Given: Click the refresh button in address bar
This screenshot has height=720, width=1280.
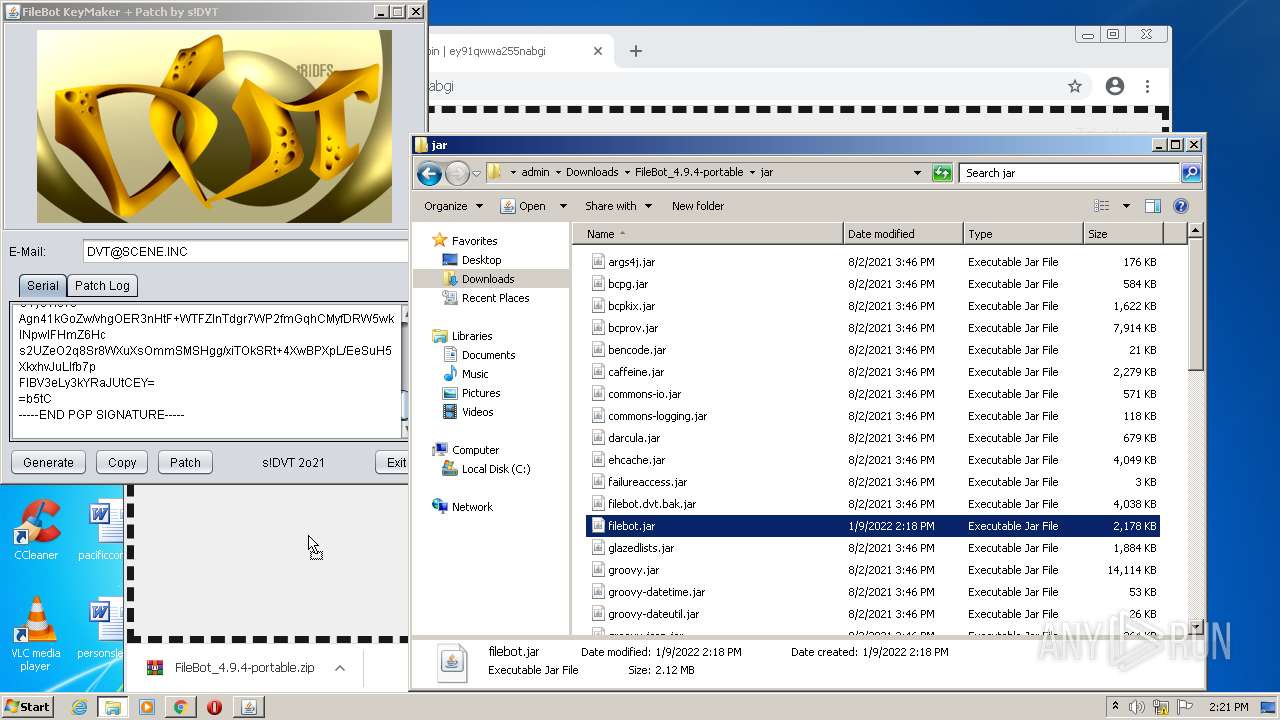Looking at the screenshot, I should [x=942, y=173].
